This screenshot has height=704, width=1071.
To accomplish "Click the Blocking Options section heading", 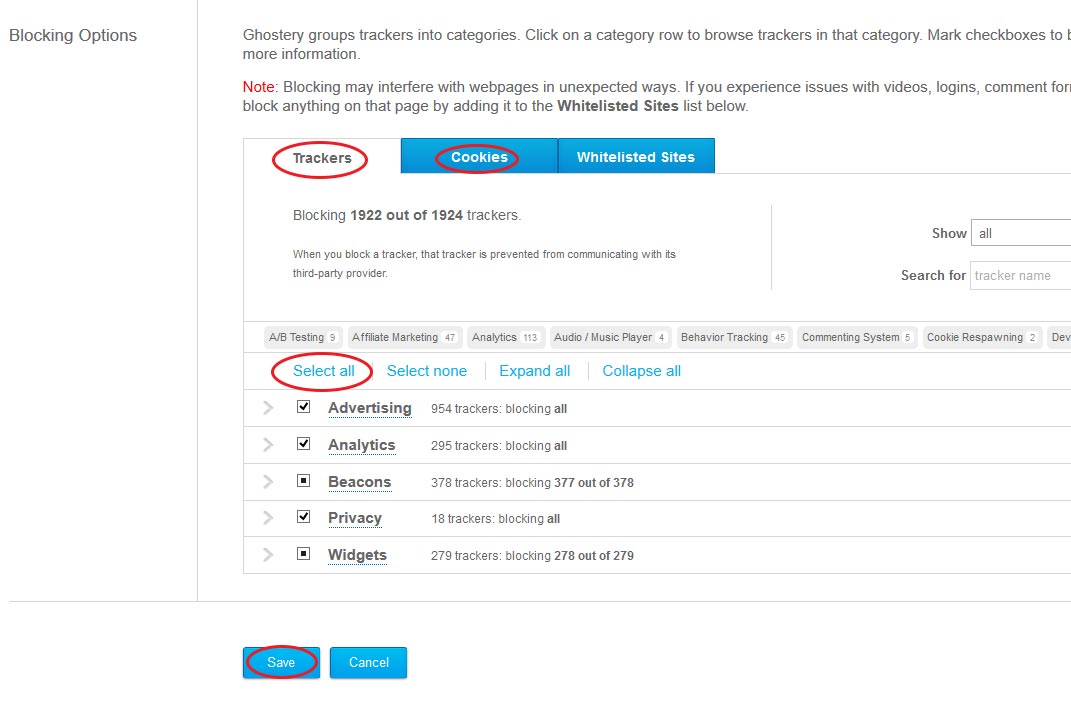I will [73, 36].
